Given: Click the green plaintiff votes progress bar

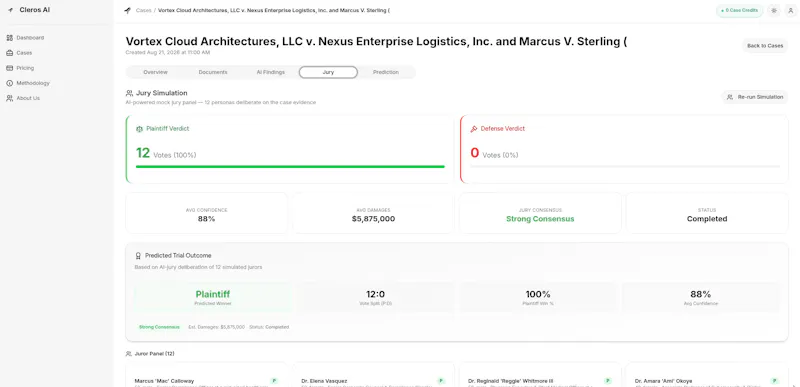Looking at the screenshot, I should [x=290, y=166].
